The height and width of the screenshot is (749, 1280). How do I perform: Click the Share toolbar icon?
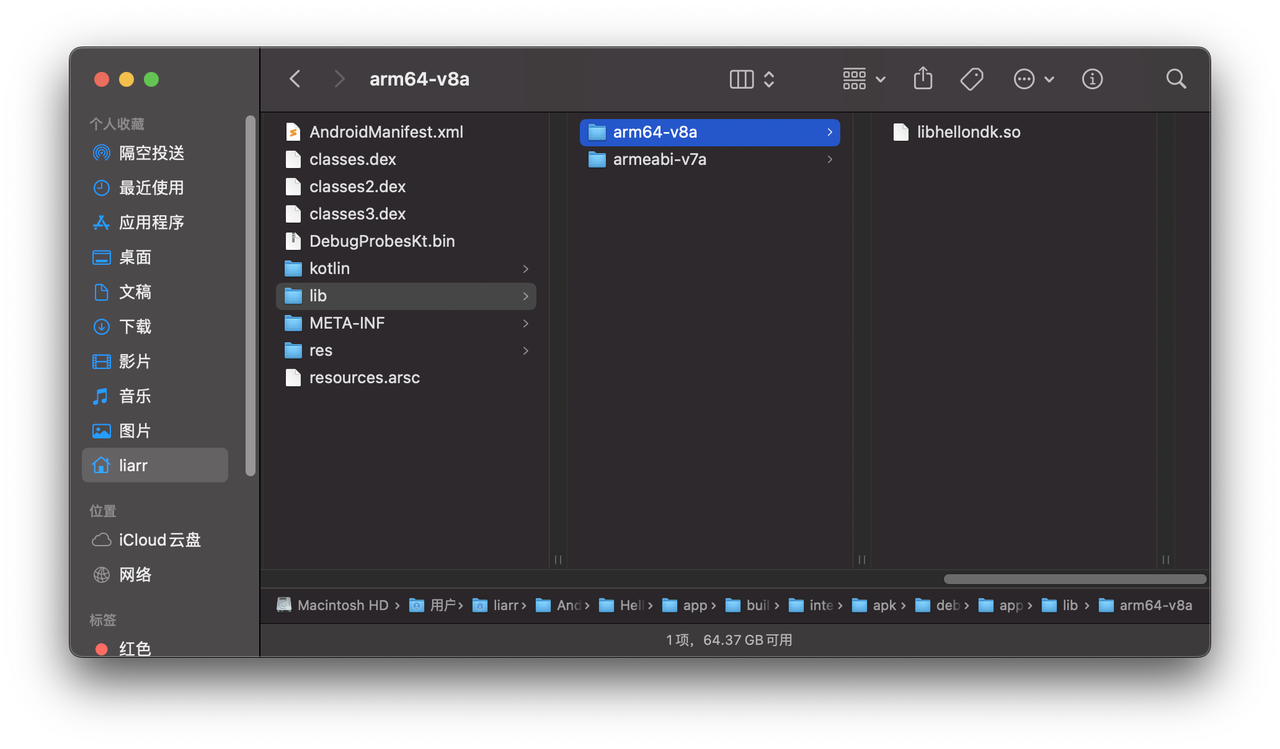pos(923,78)
